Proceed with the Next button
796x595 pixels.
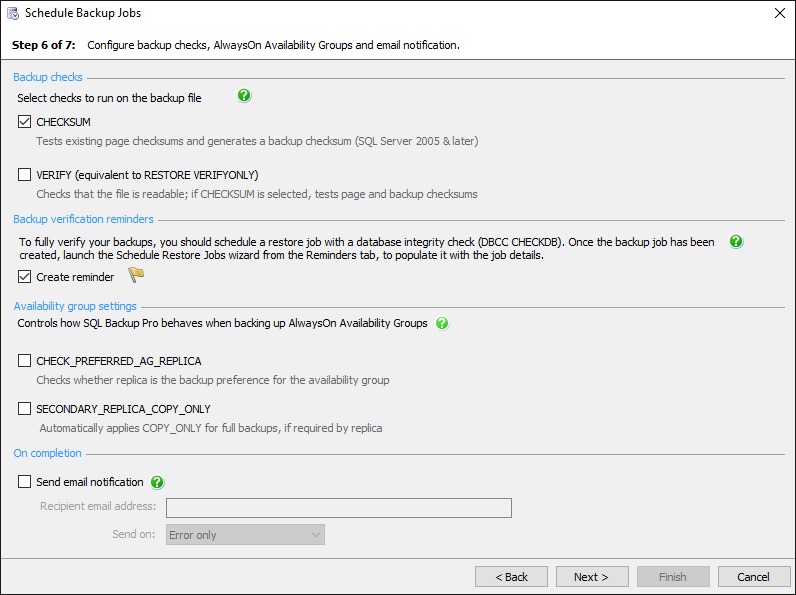592,577
